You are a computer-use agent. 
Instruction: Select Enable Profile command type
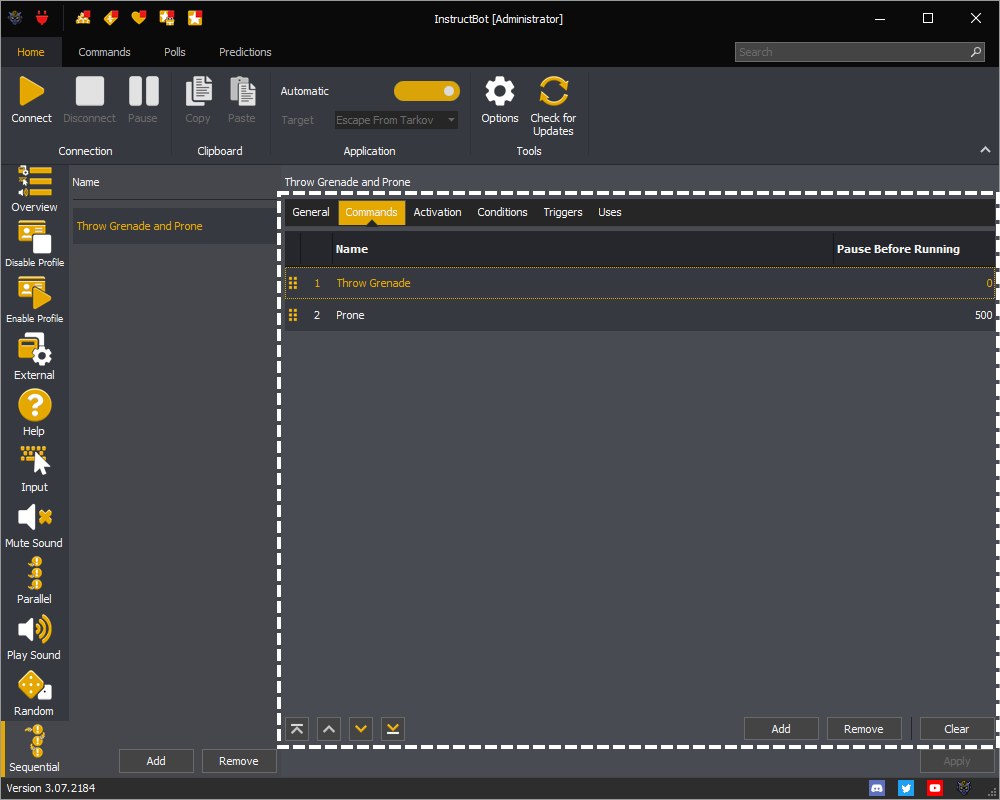click(x=34, y=300)
